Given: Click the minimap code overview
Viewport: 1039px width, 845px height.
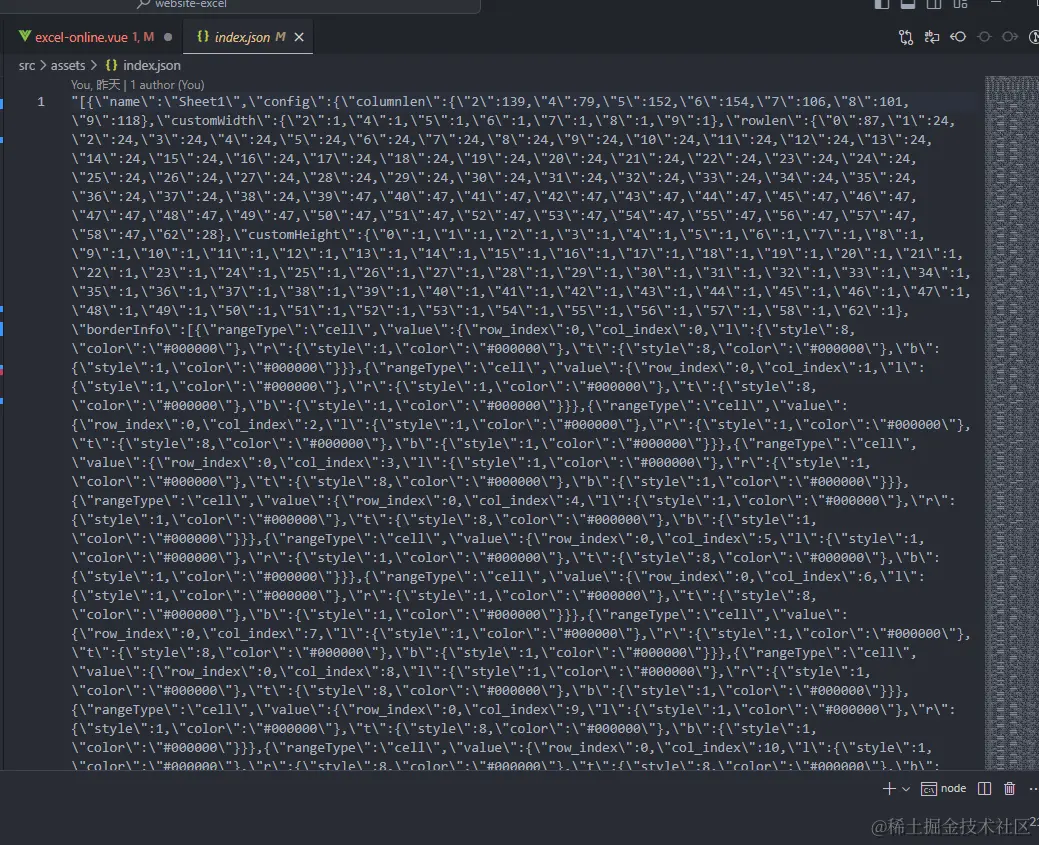Looking at the screenshot, I should click(1010, 422).
